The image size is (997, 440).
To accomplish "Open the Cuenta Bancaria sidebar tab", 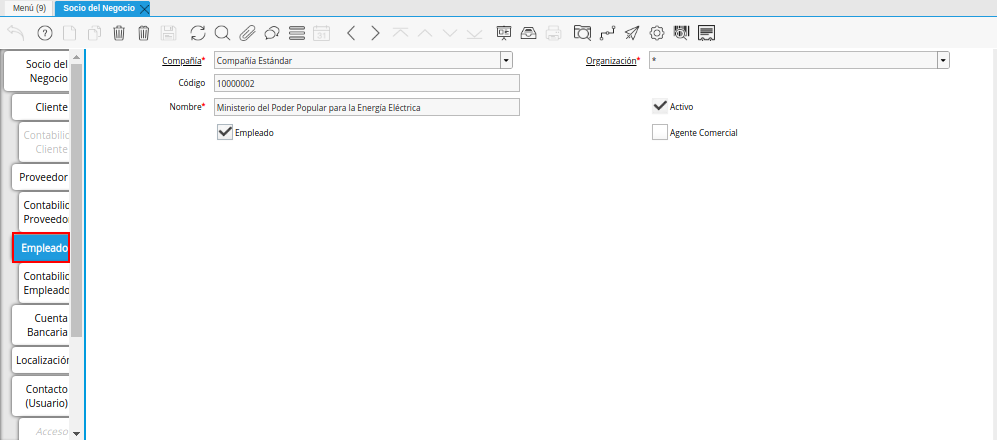I will pyautogui.click(x=42, y=324).
